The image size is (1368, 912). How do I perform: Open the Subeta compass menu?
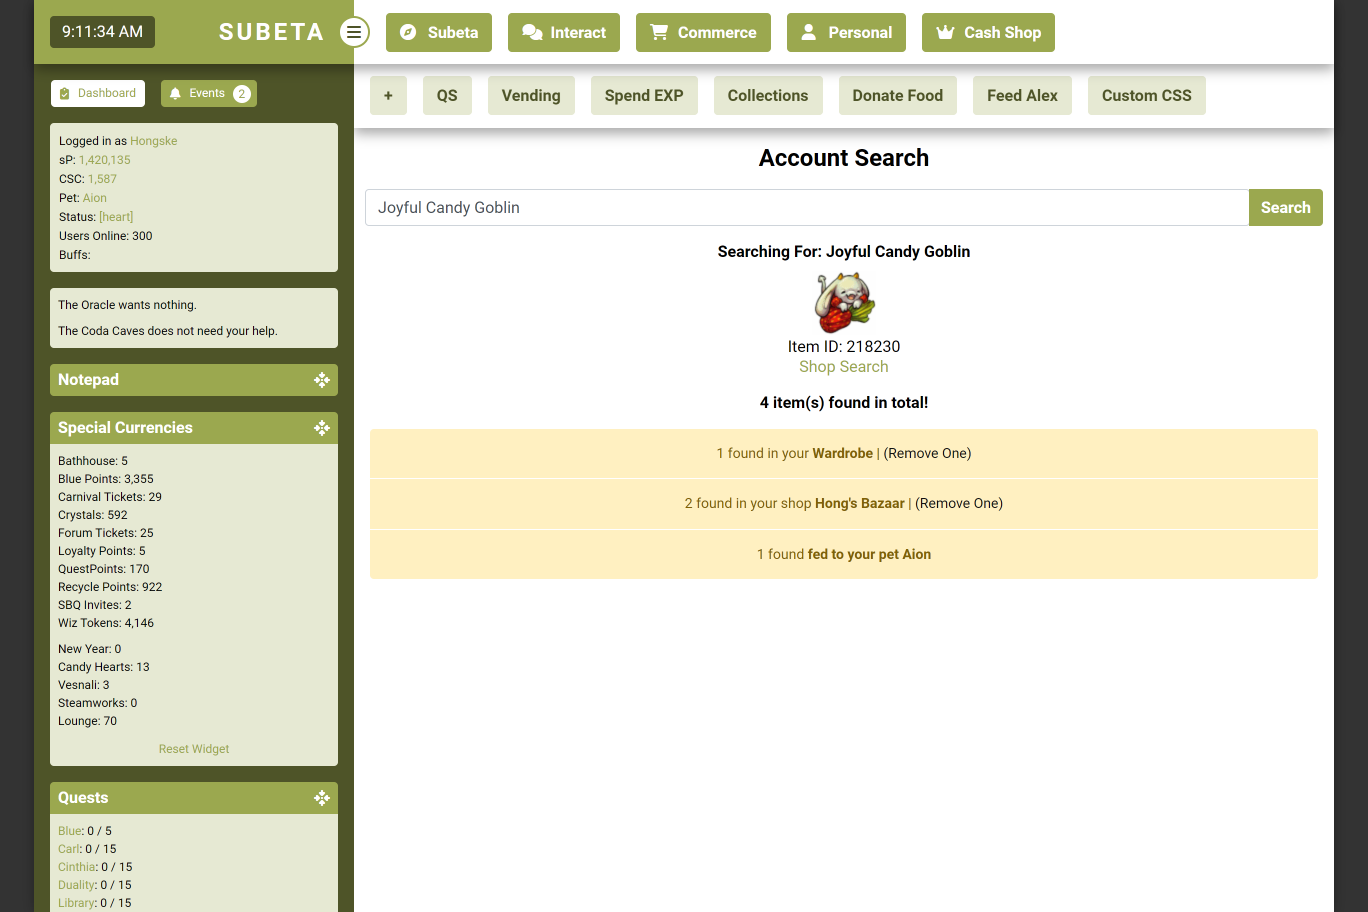pos(439,32)
